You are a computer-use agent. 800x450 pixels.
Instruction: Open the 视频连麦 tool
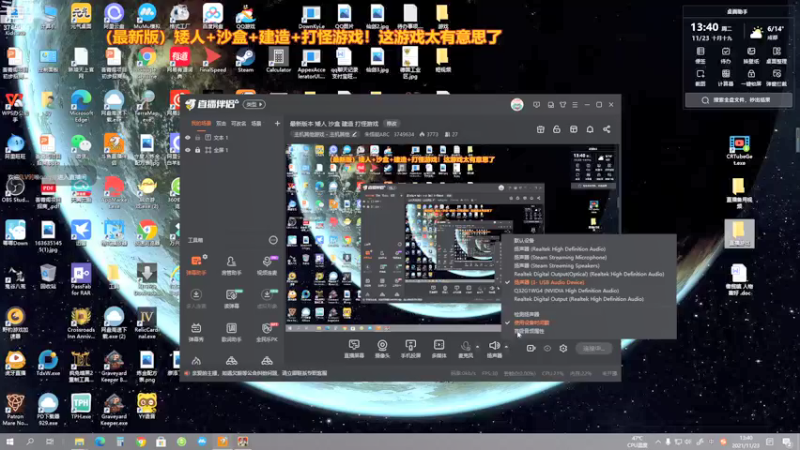pyautogui.click(x=267, y=265)
